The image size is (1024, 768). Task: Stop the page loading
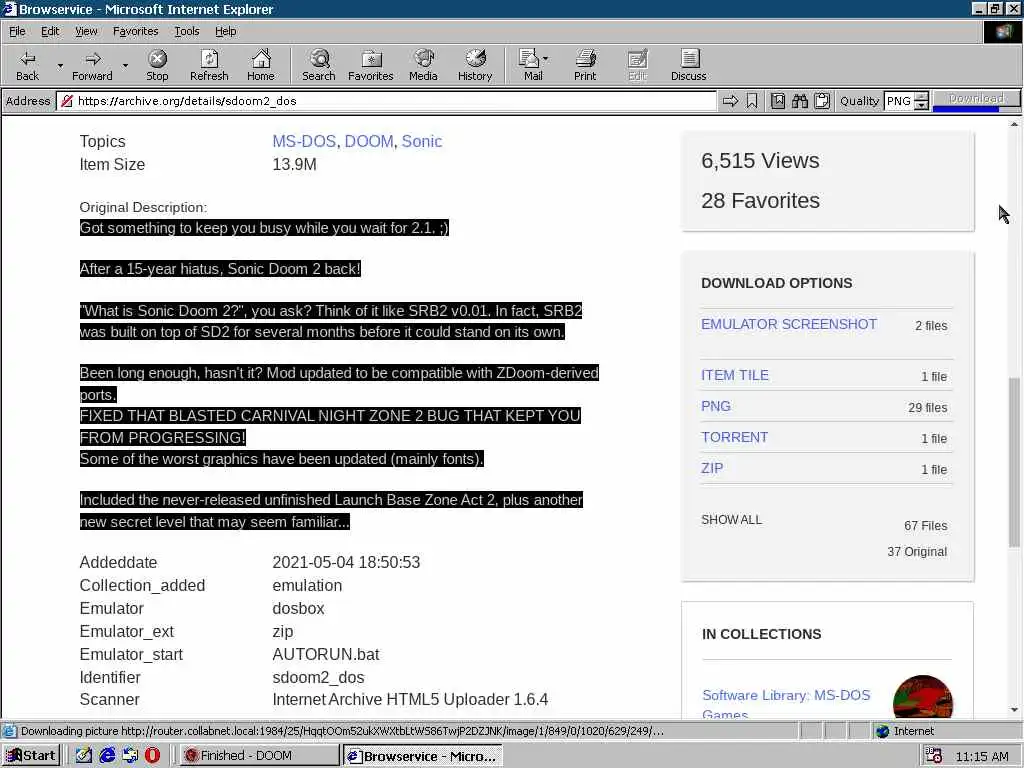click(x=157, y=65)
